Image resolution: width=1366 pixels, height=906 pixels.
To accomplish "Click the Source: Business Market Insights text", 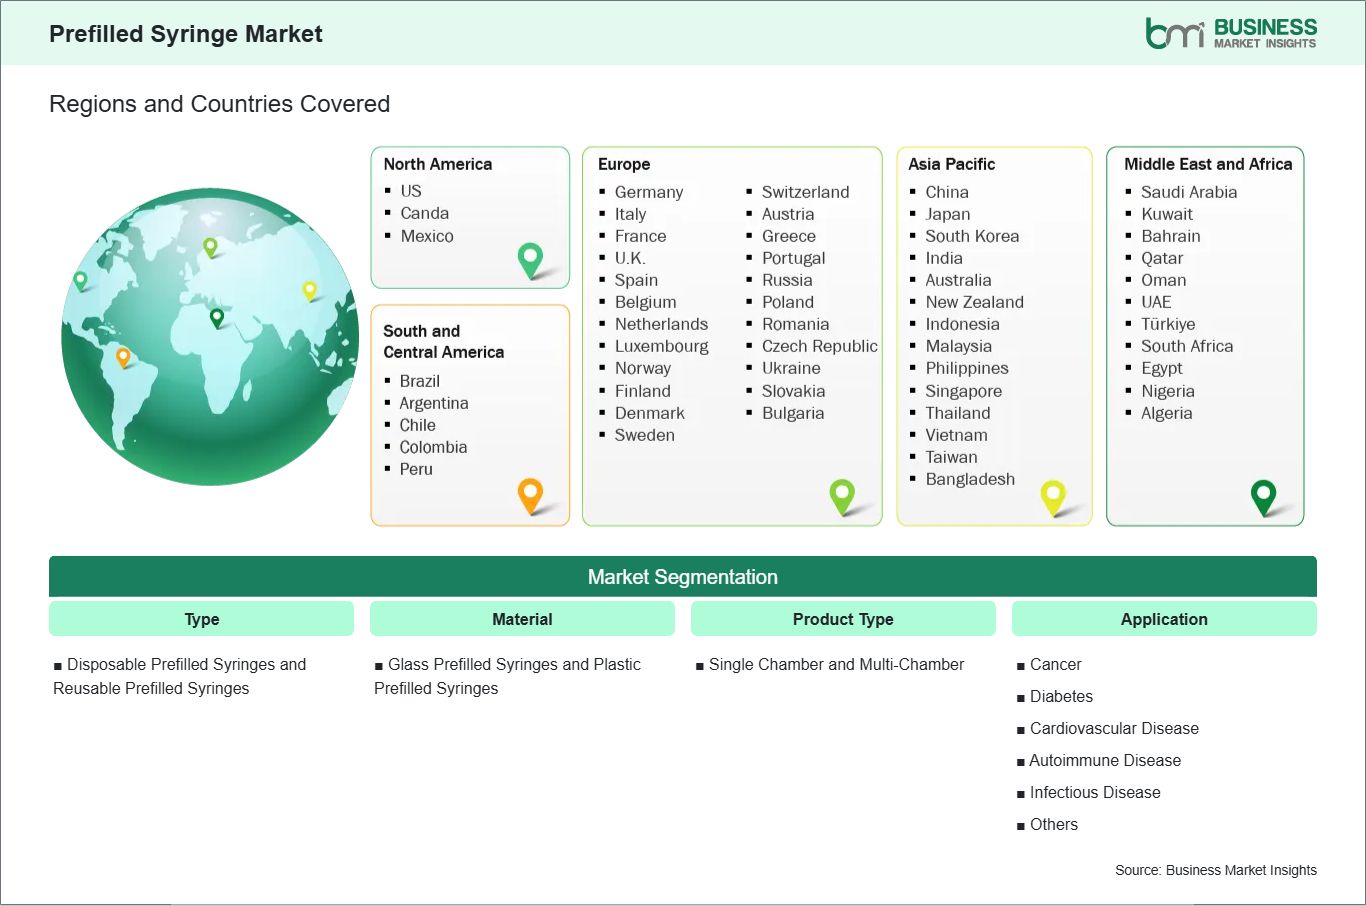I will coord(1215,870).
